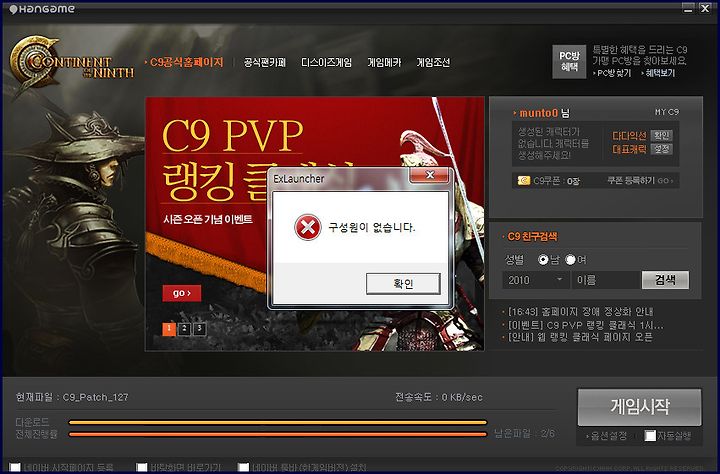The height and width of the screenshot is (474, 720).
Task: Switch to banner slide 3
Action: 199,329
